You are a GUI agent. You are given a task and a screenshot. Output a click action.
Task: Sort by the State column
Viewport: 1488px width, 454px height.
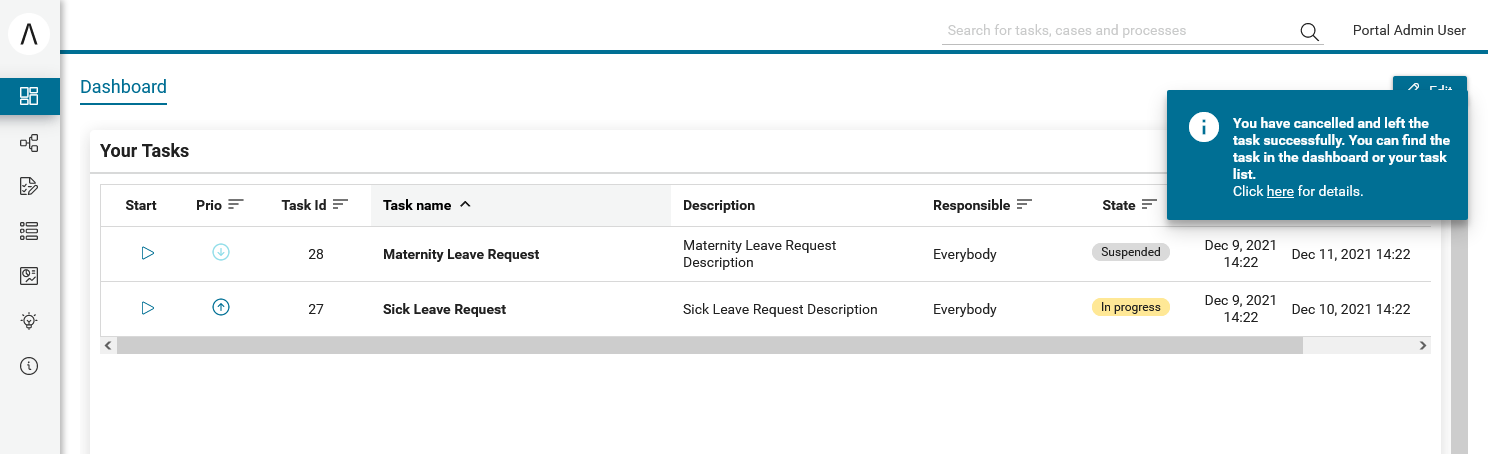point(1149,204)
